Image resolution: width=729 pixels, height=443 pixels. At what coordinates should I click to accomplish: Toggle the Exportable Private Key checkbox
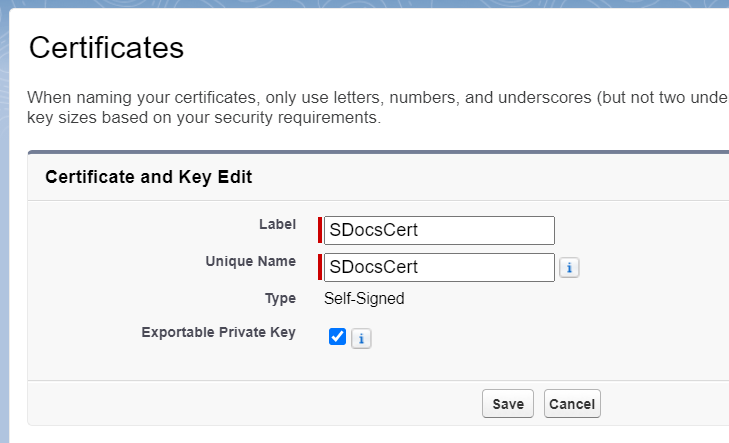tap(337, 337)
